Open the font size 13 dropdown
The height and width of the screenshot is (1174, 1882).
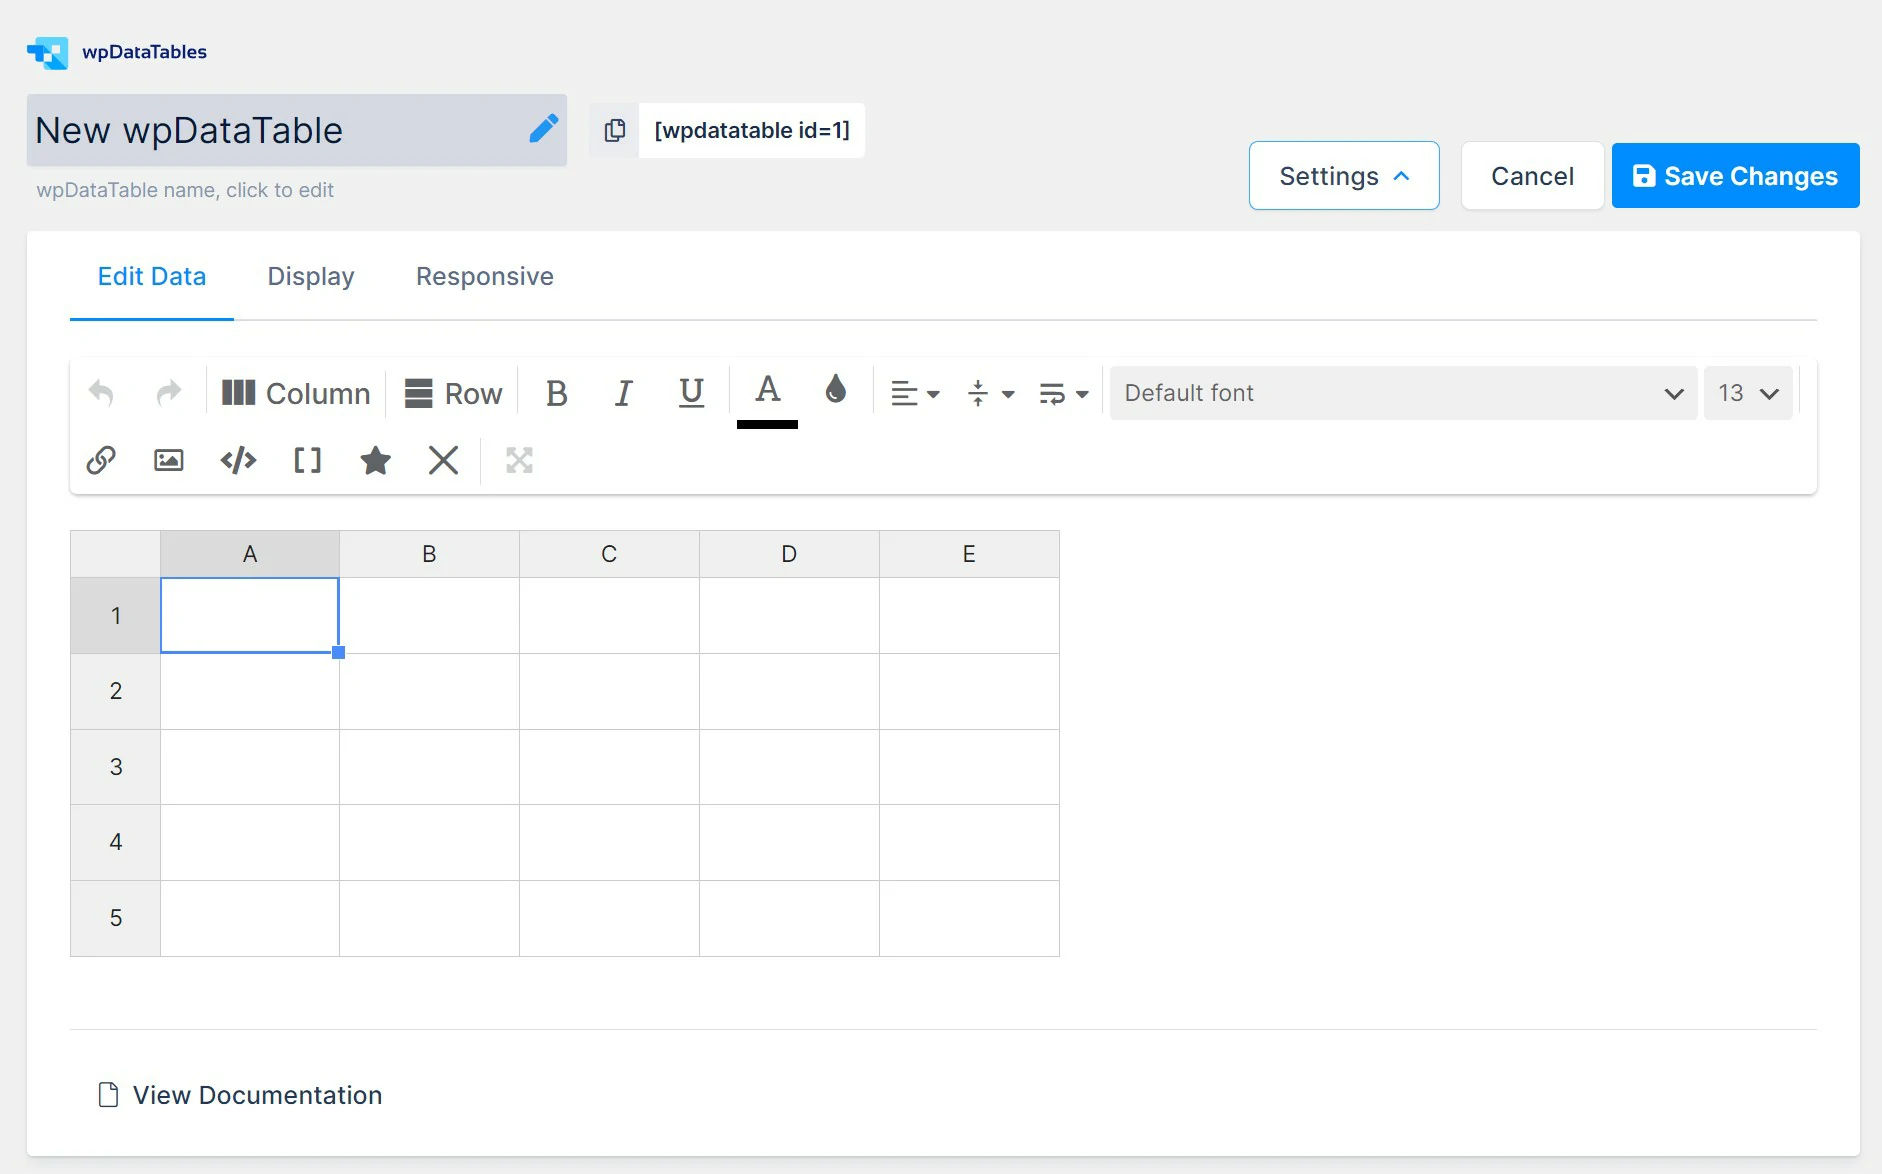coord(1748,393)
